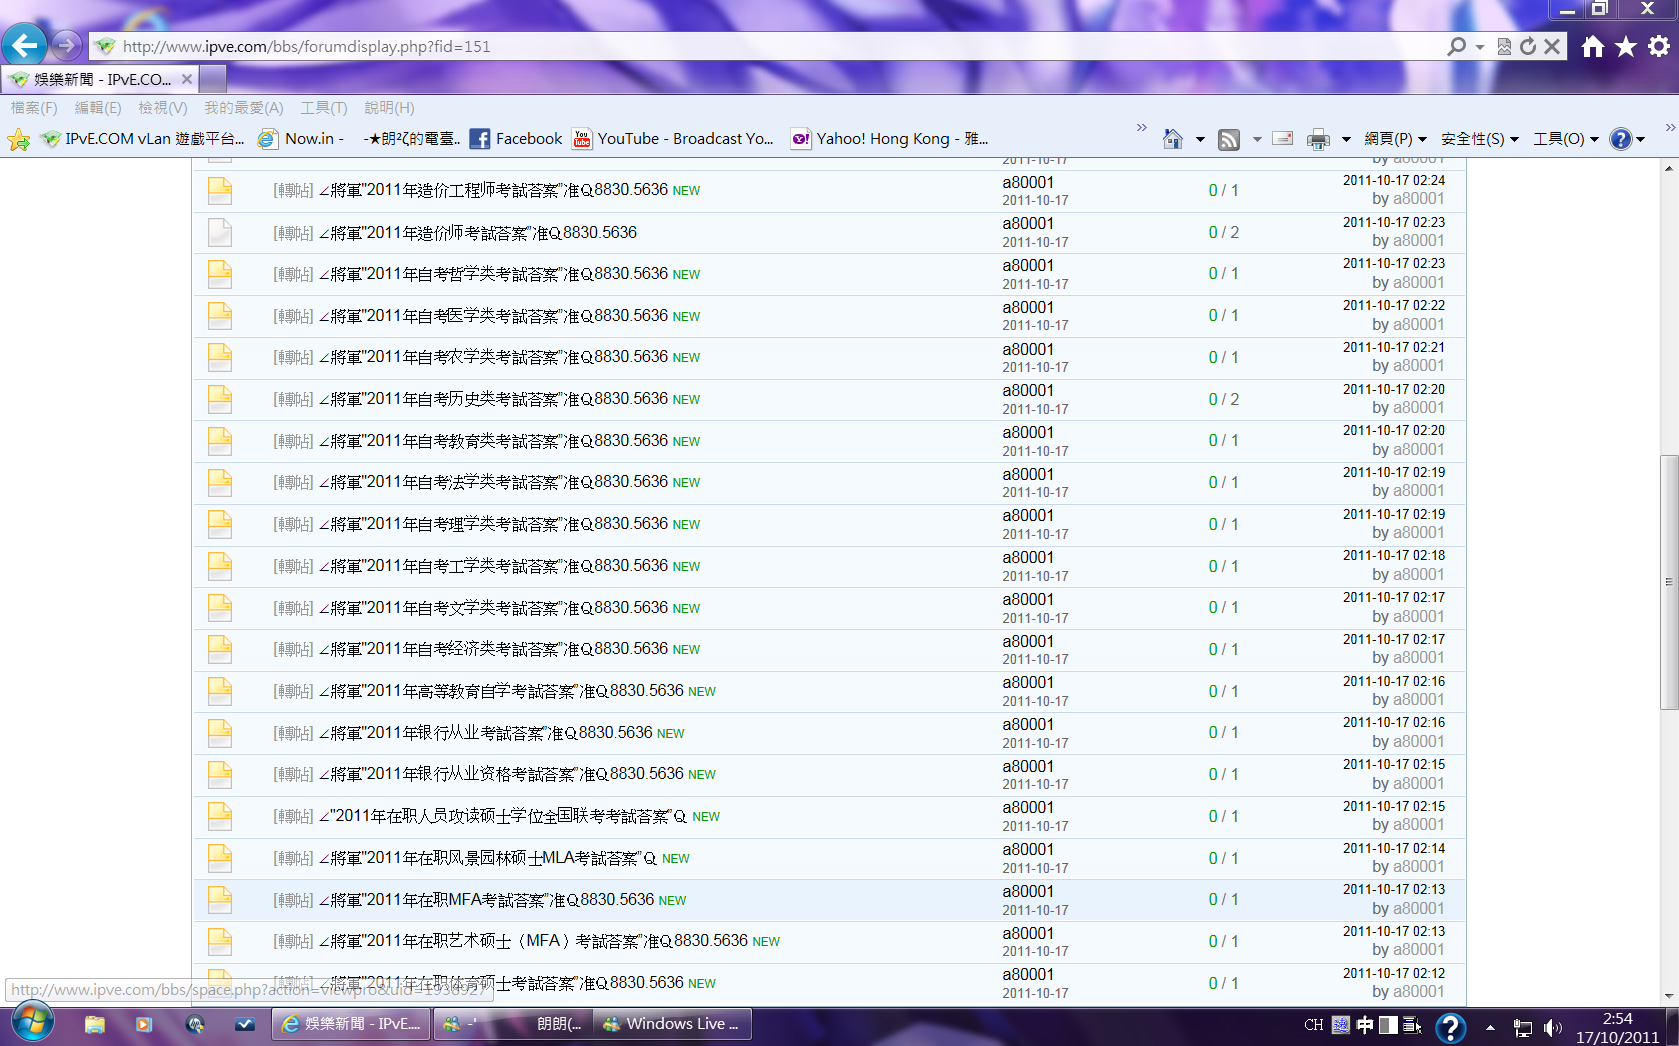
Task: Open the 檔案(F) file menu
Action: [34, 108]
